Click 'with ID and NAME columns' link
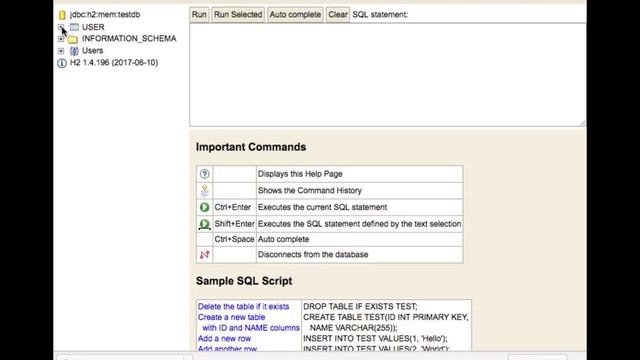Screen dimensions: 640x360 click(251, 328)
